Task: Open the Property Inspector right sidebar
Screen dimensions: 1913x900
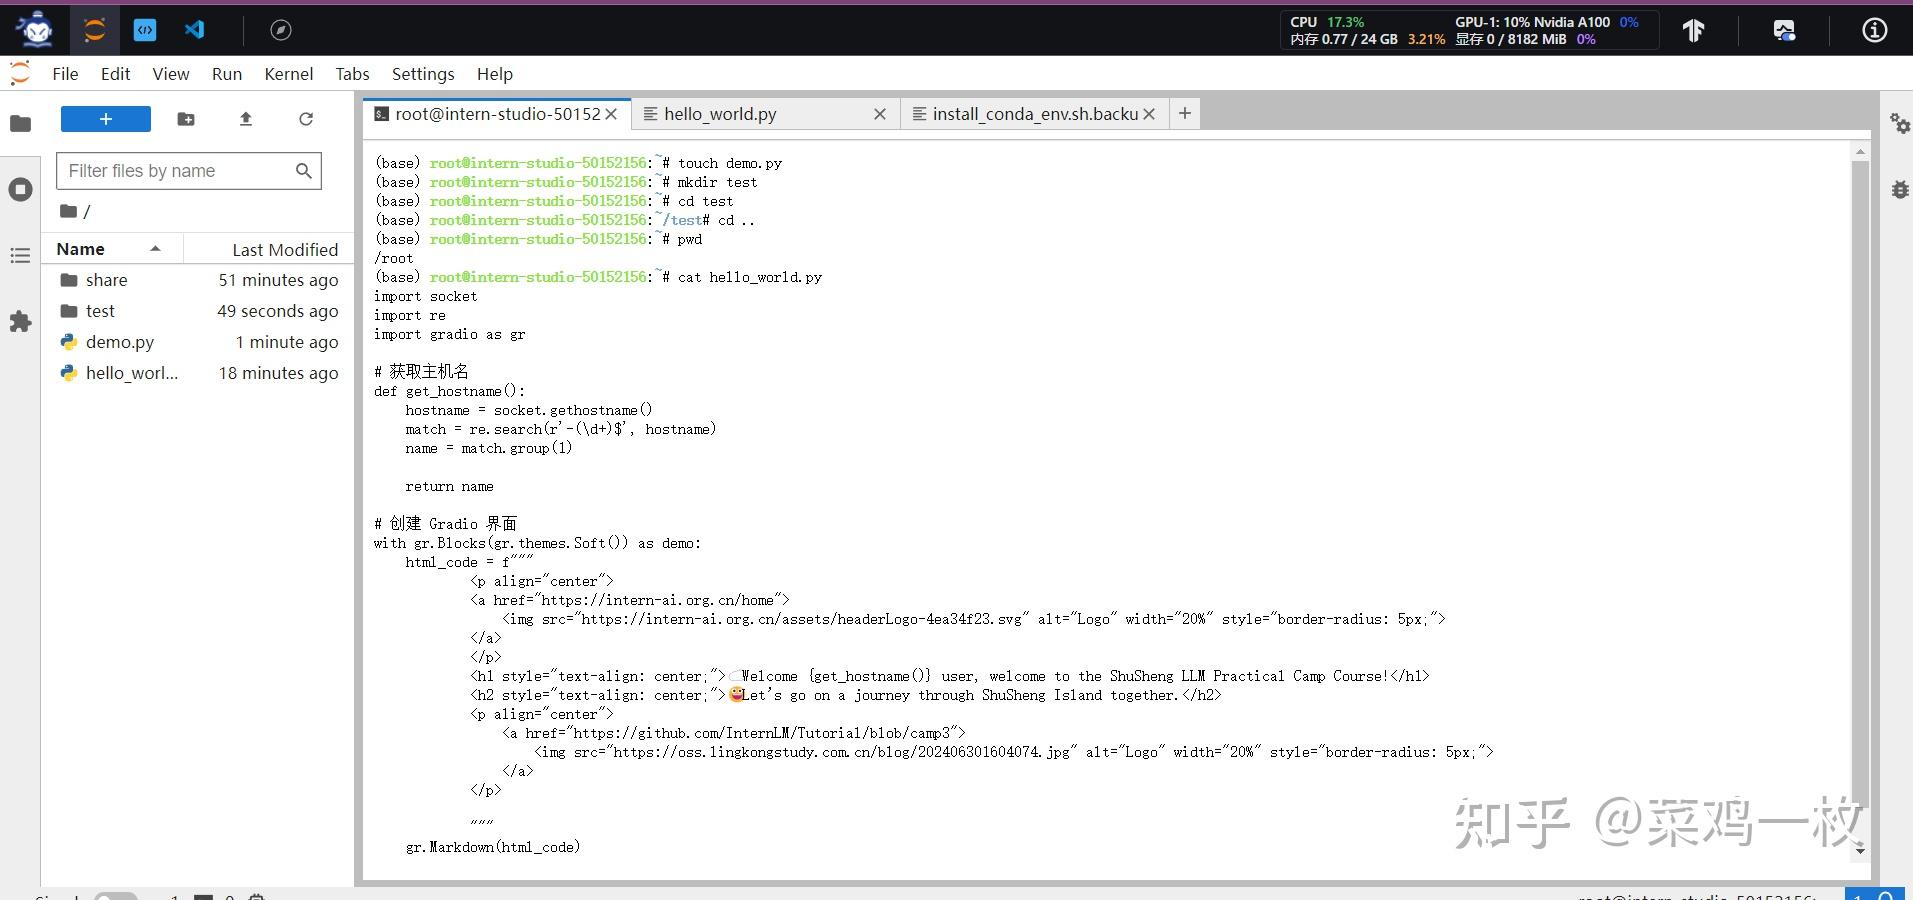Action: click(x=1899, y=123)
